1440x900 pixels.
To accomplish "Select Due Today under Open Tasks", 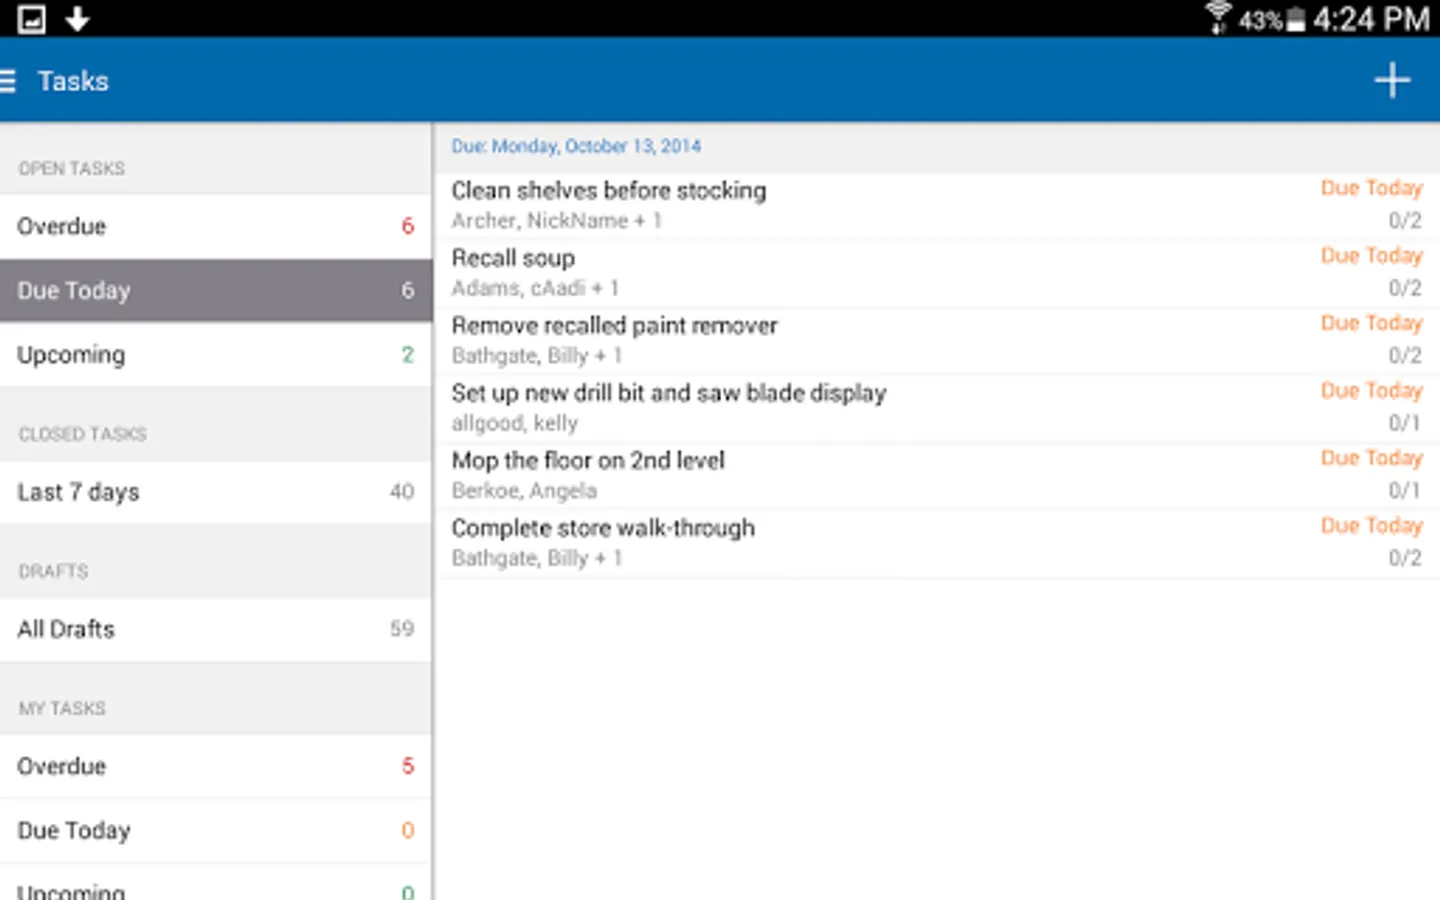I will pyautogui.click(x=216, y=290).
